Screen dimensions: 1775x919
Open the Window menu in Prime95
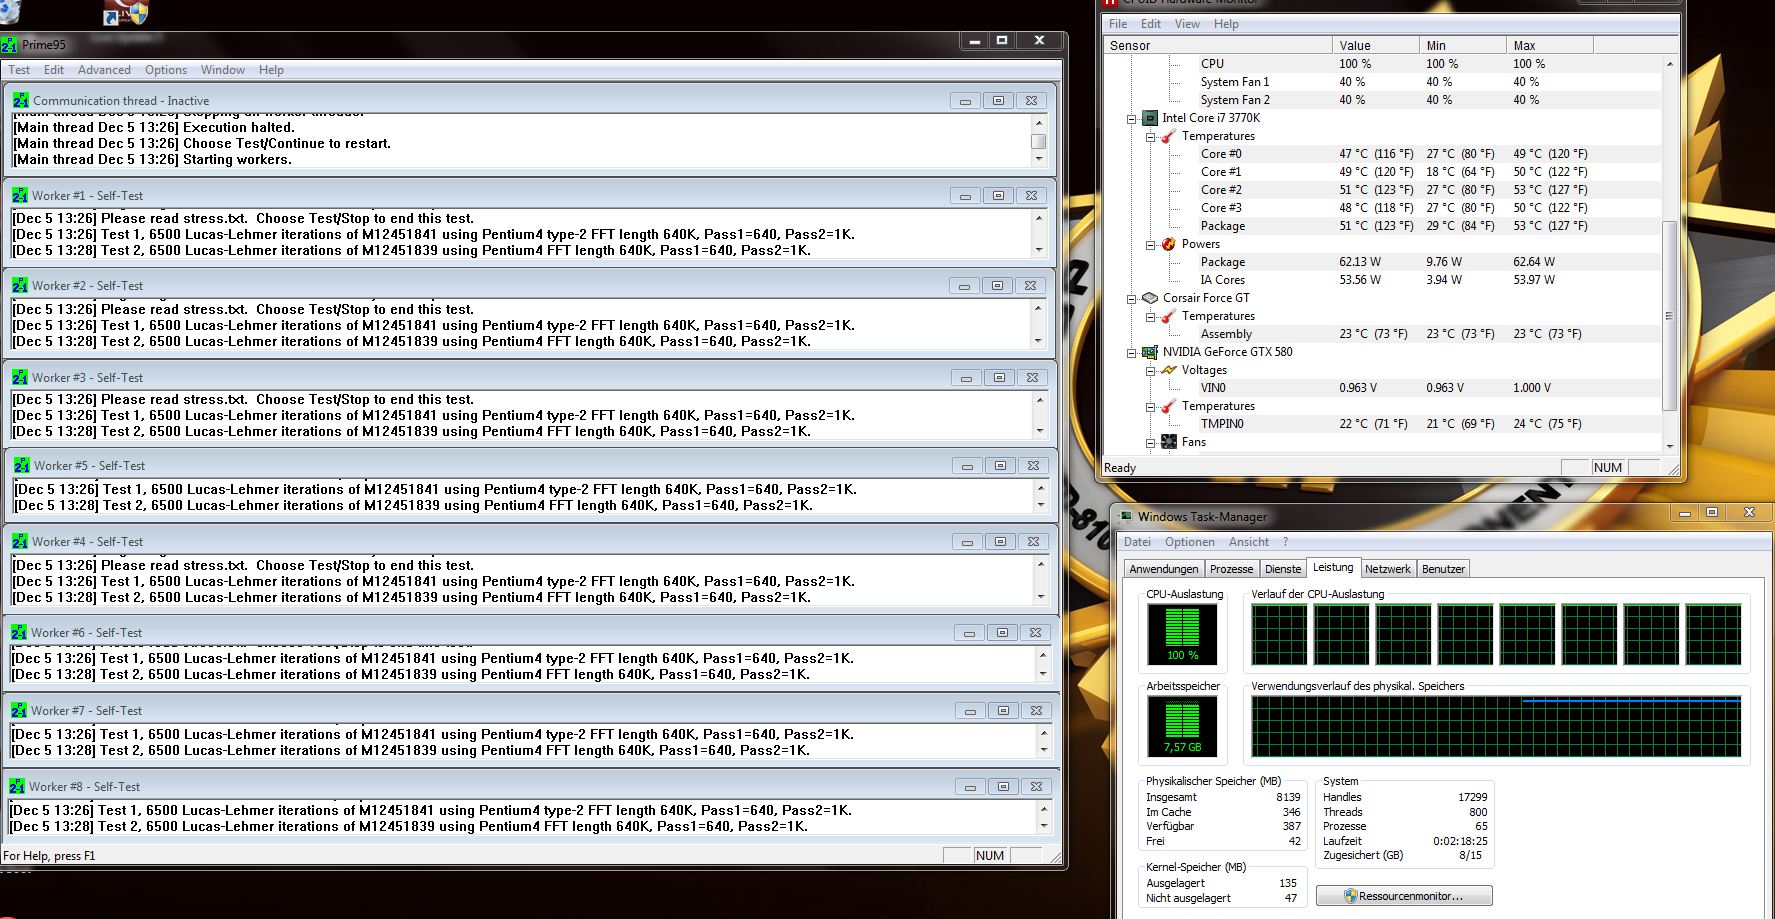[x=222, y=70]
